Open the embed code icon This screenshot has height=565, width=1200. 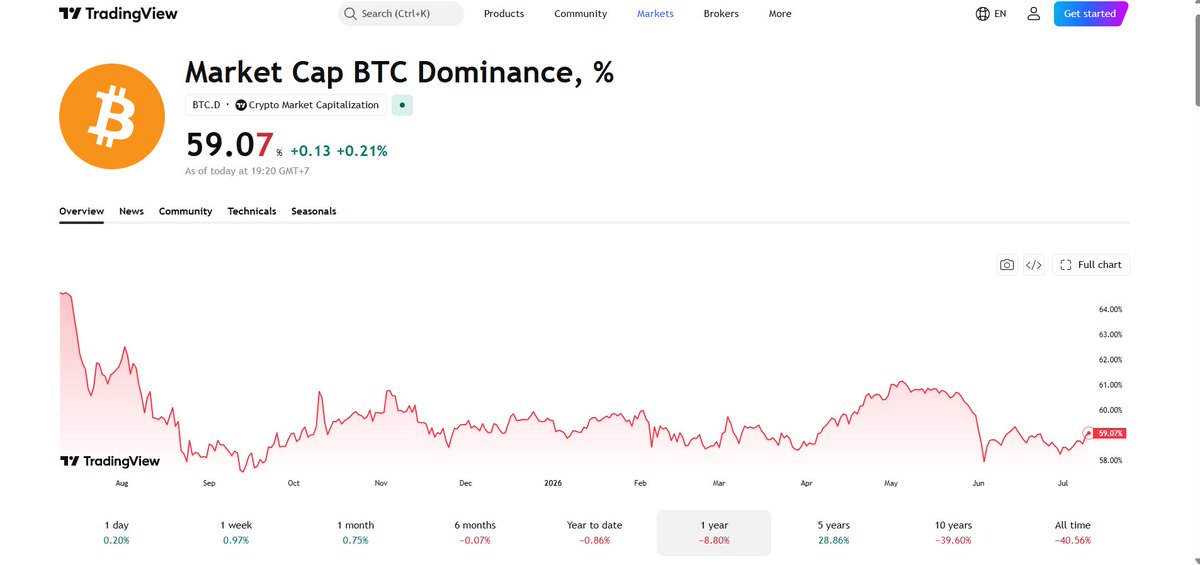click(1034, 265)
